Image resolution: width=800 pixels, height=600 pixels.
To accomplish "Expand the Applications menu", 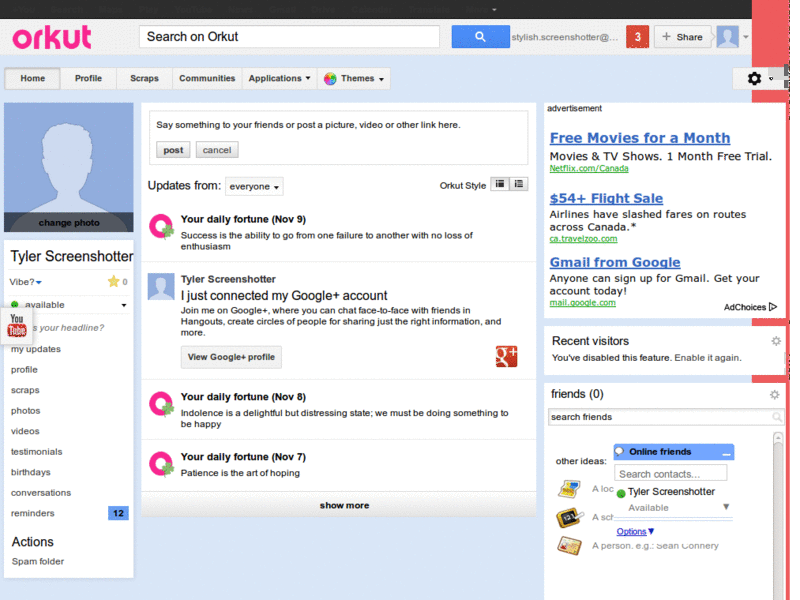I will (x=279, y=79).
